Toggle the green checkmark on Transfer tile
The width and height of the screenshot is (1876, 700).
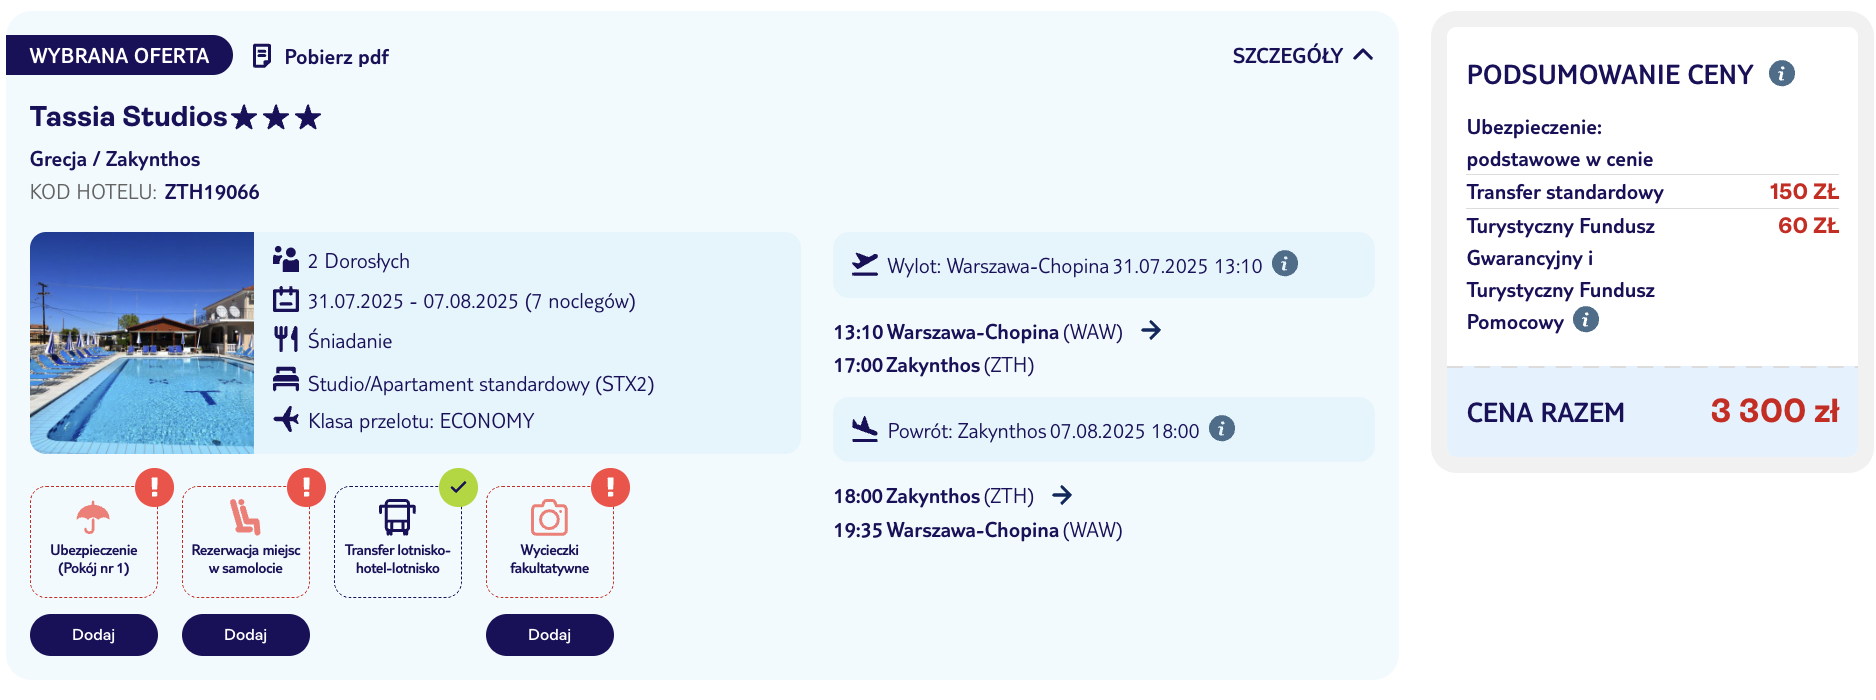[458, 488]
